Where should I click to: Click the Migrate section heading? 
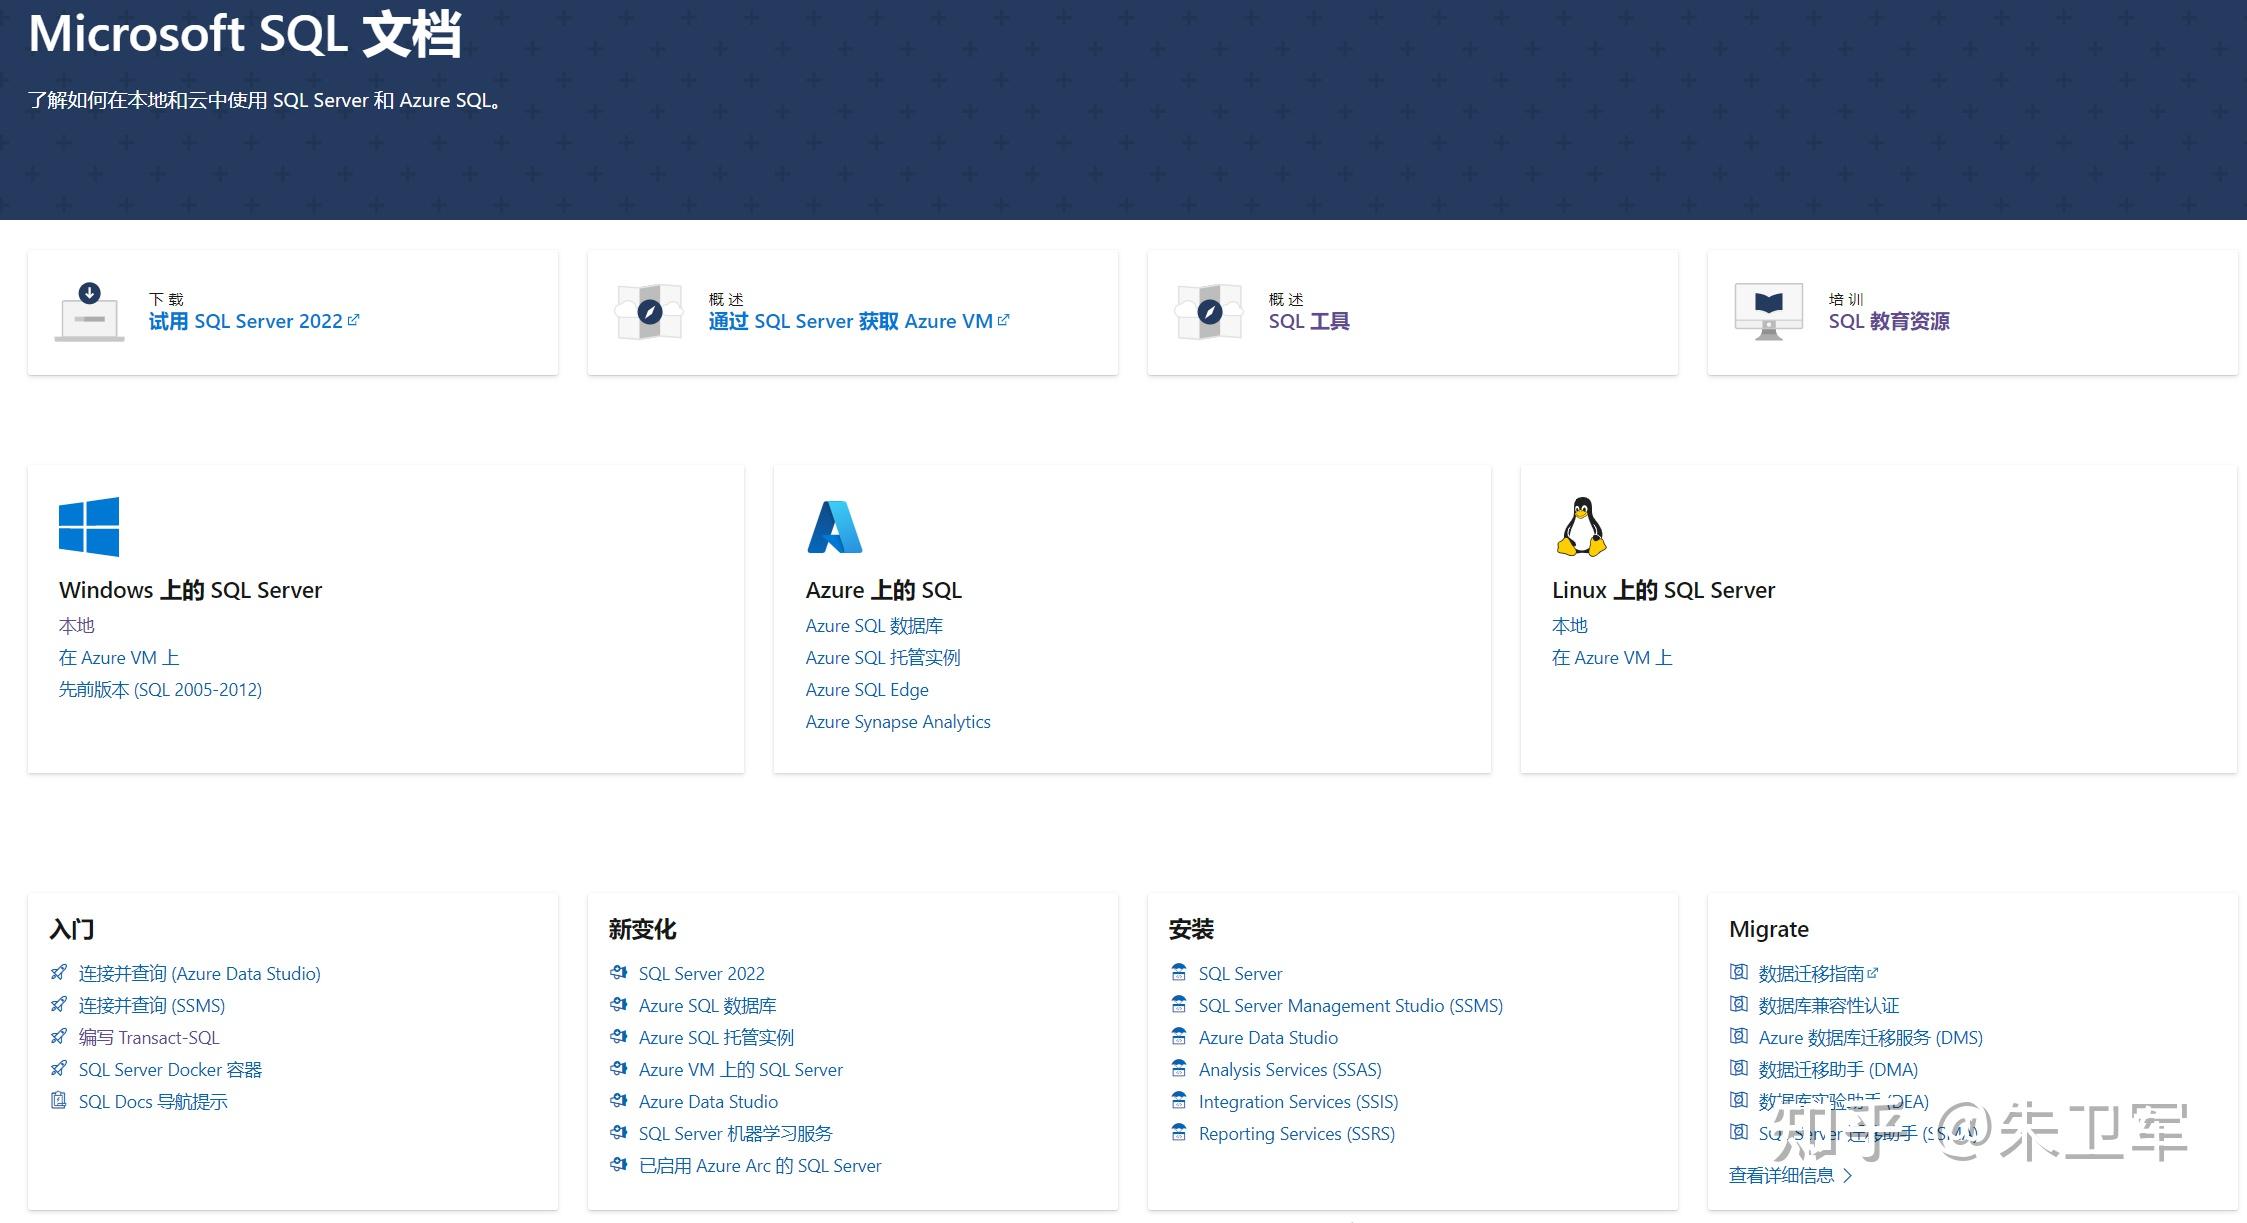(1769, 929)
